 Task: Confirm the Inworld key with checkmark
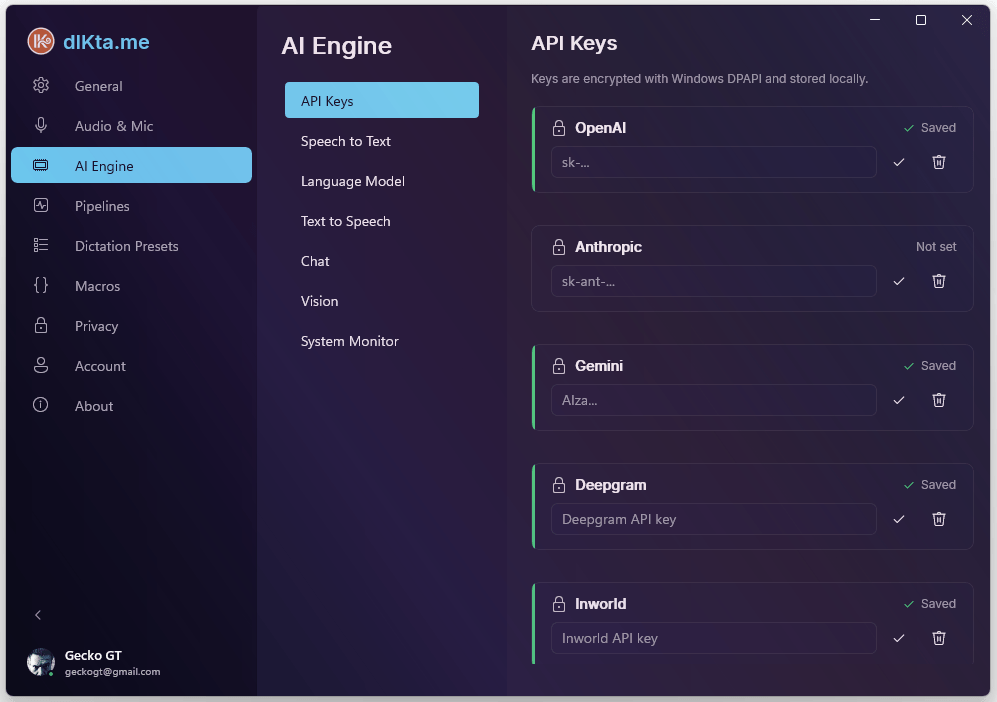click(898, 638)
